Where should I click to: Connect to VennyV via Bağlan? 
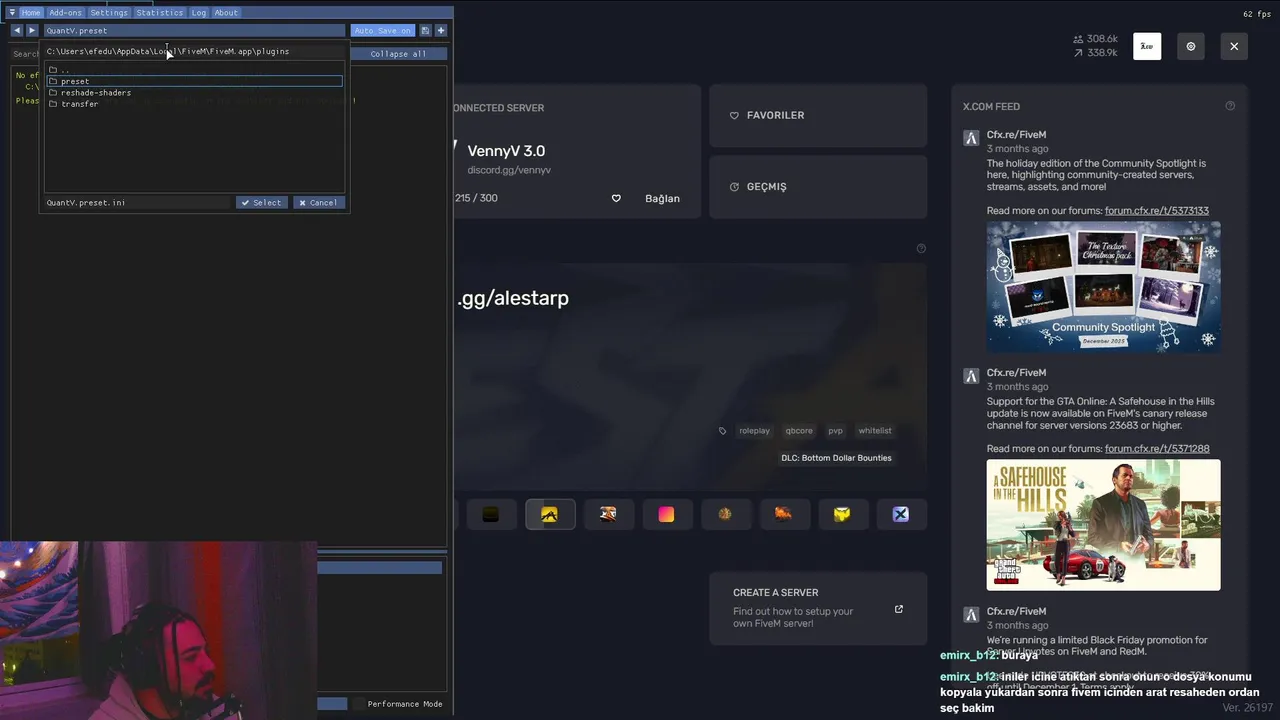(x=662, y=198)
